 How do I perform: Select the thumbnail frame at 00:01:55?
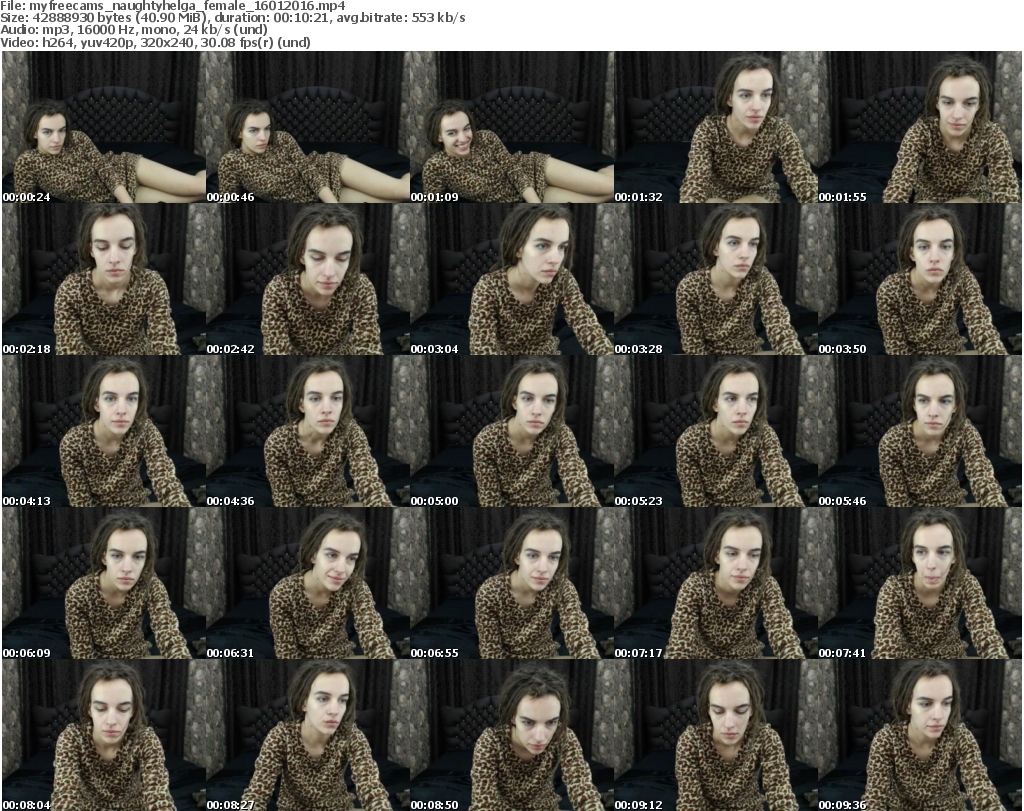[x=920, y=127]
